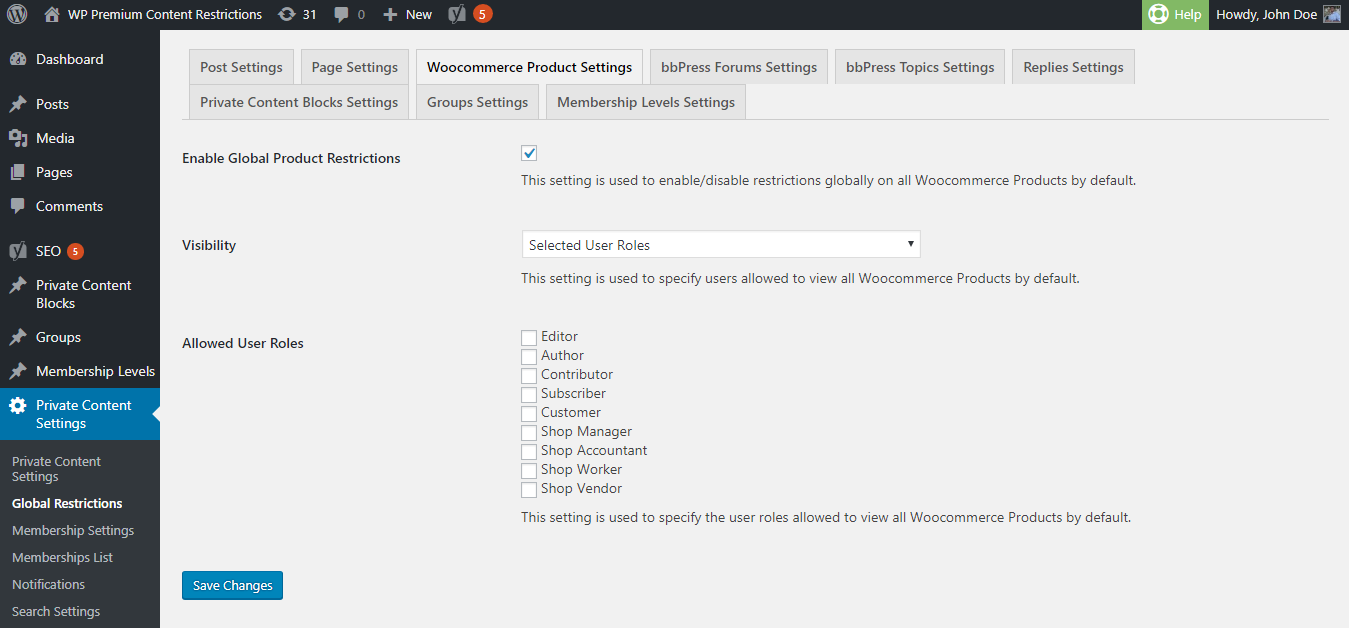
Task: Click the SEO notification badge in sidebar
Action: tap(75, 251)
